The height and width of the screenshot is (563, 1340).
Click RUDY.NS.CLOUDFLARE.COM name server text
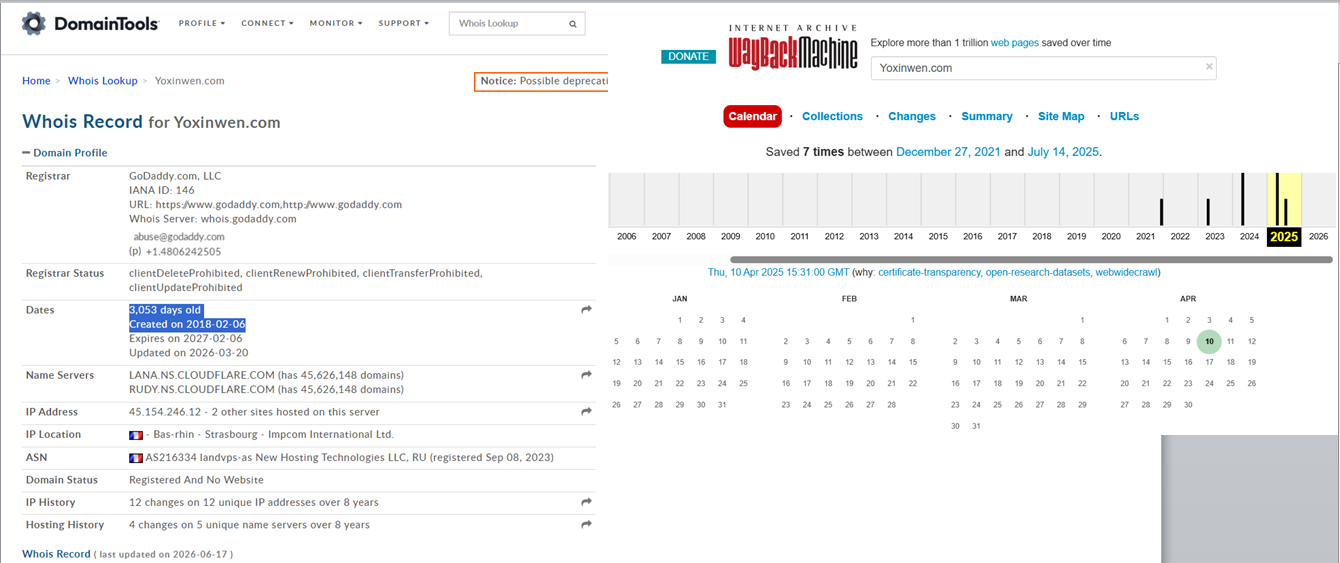(x=202, y=389)
